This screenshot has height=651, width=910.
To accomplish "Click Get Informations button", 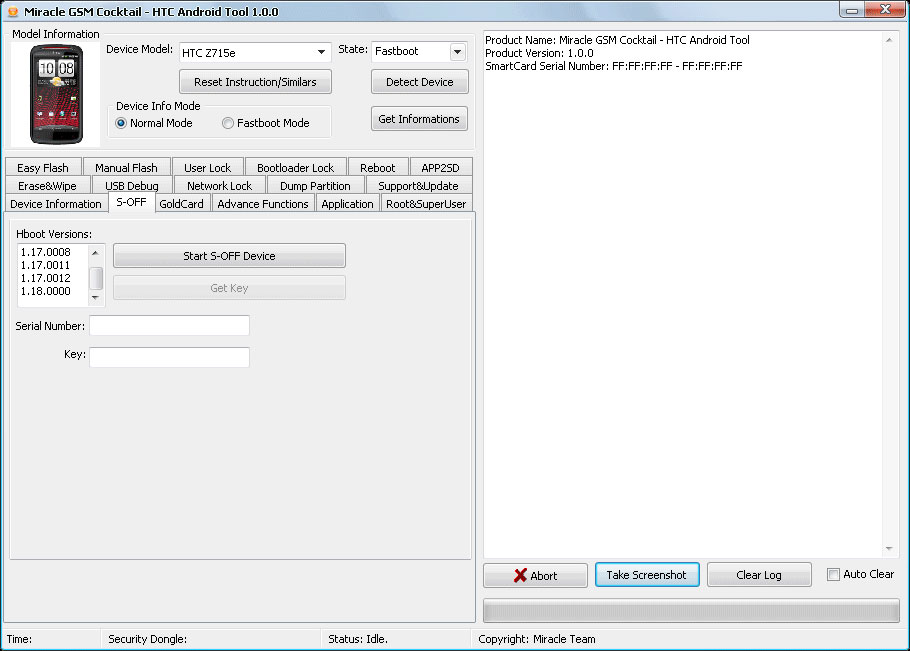I will click(x=419, y=119).
